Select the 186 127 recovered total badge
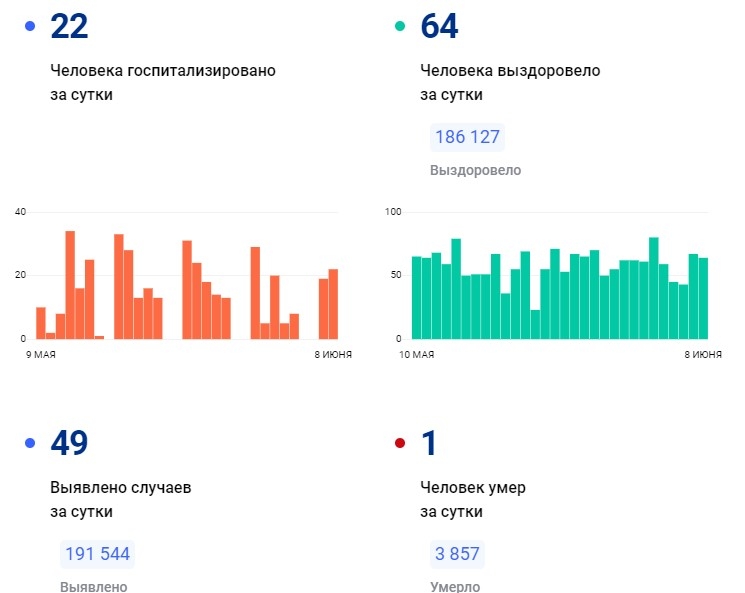The image size is (745, 593). click(467, 138)
